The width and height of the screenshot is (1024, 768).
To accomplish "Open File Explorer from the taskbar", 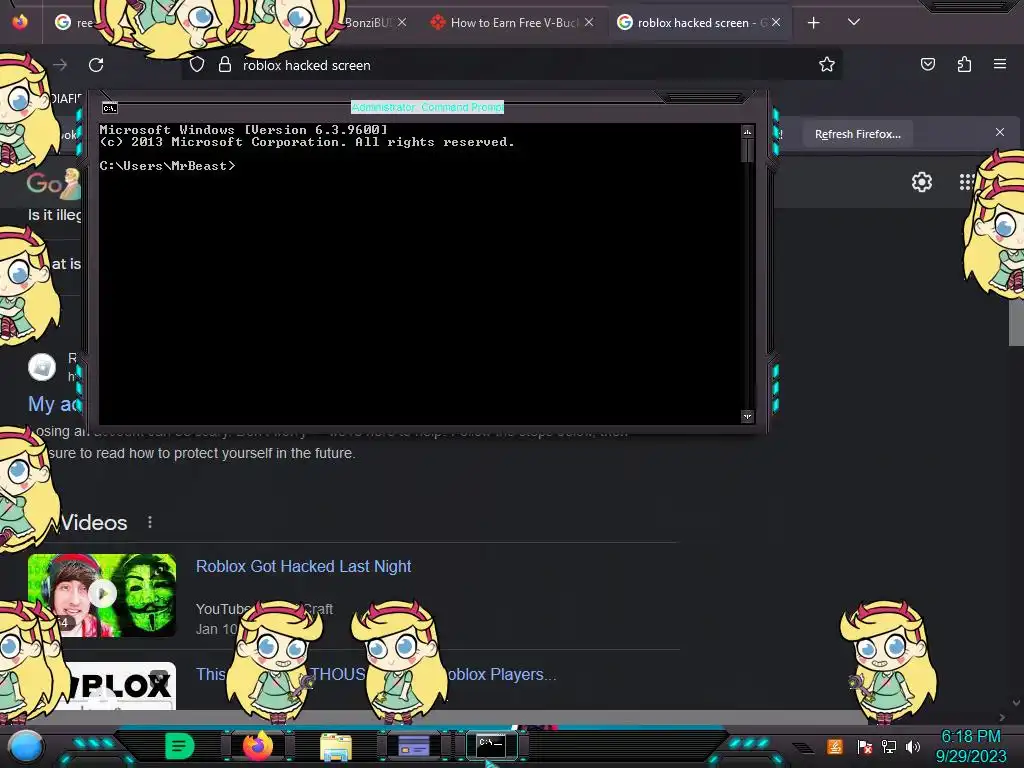I will [x=336, y=746].
